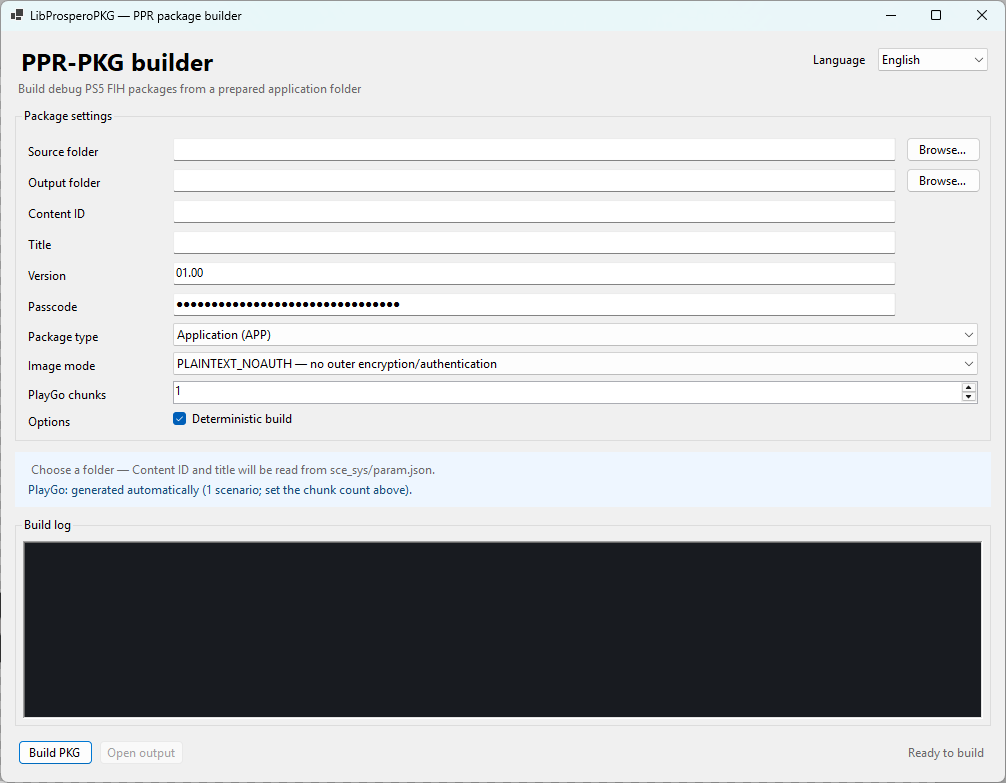Image resolution: width=1006 pixels, height=783 pixels.
Task: Toggle the Deterministic build checkbox
Action: click(180, 419)
